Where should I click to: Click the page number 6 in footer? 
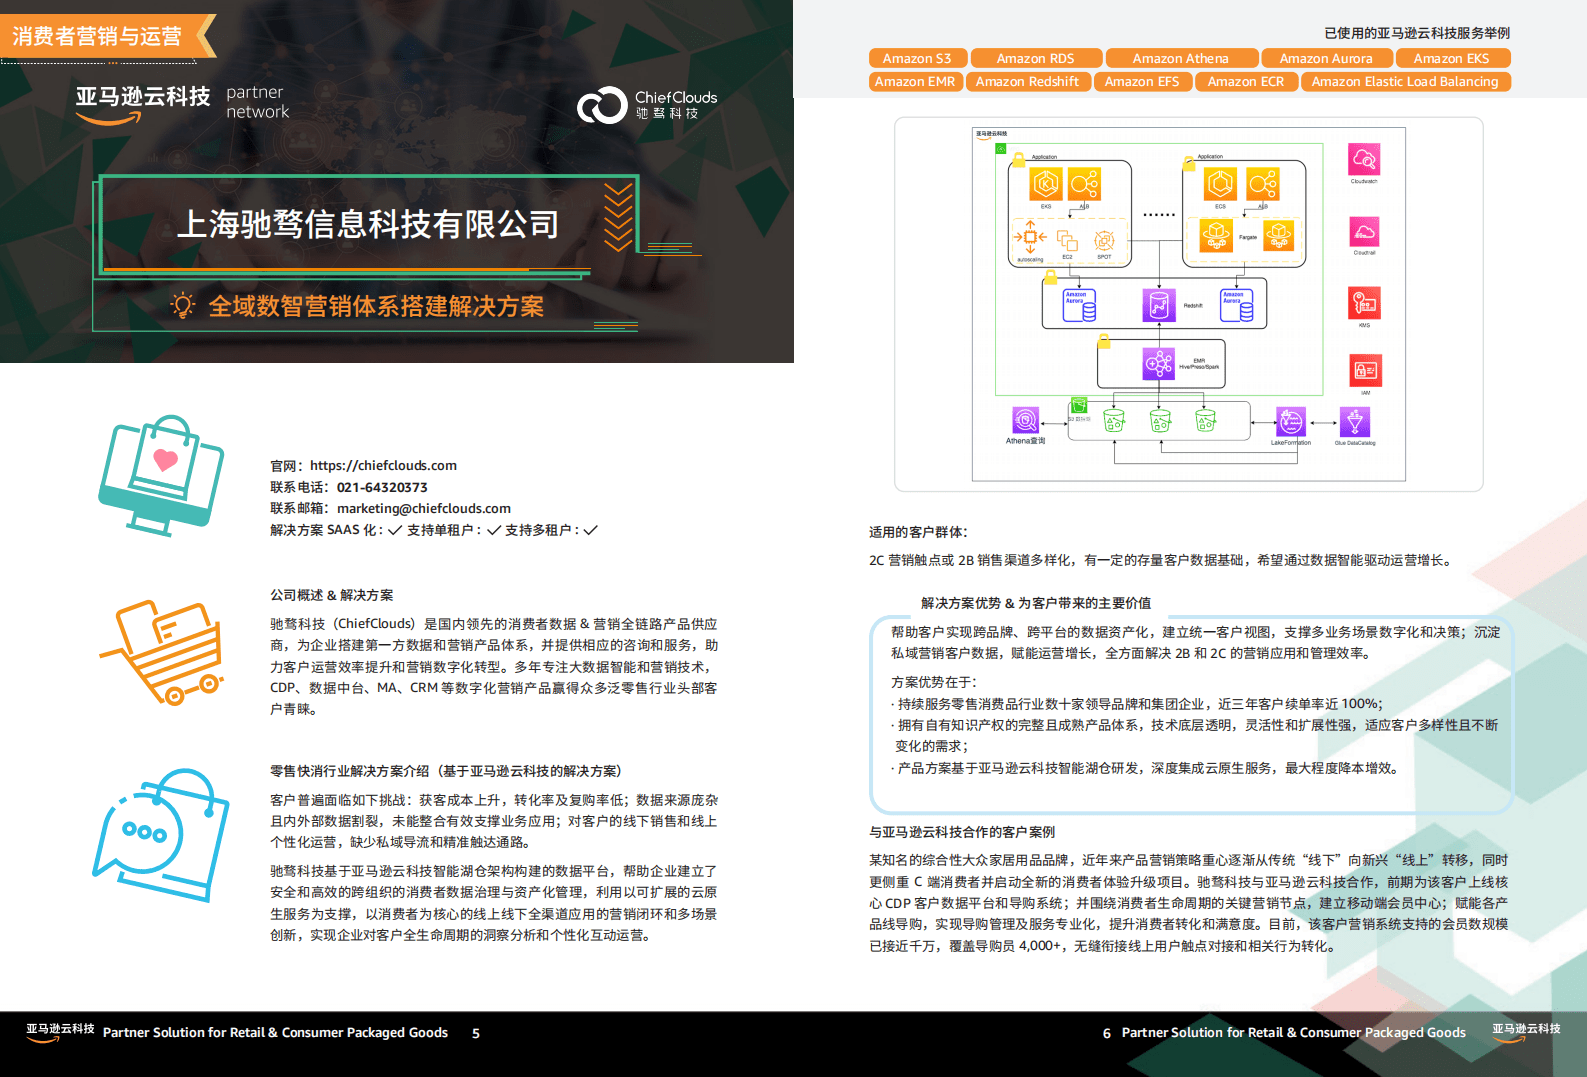pos(1107,1033)
